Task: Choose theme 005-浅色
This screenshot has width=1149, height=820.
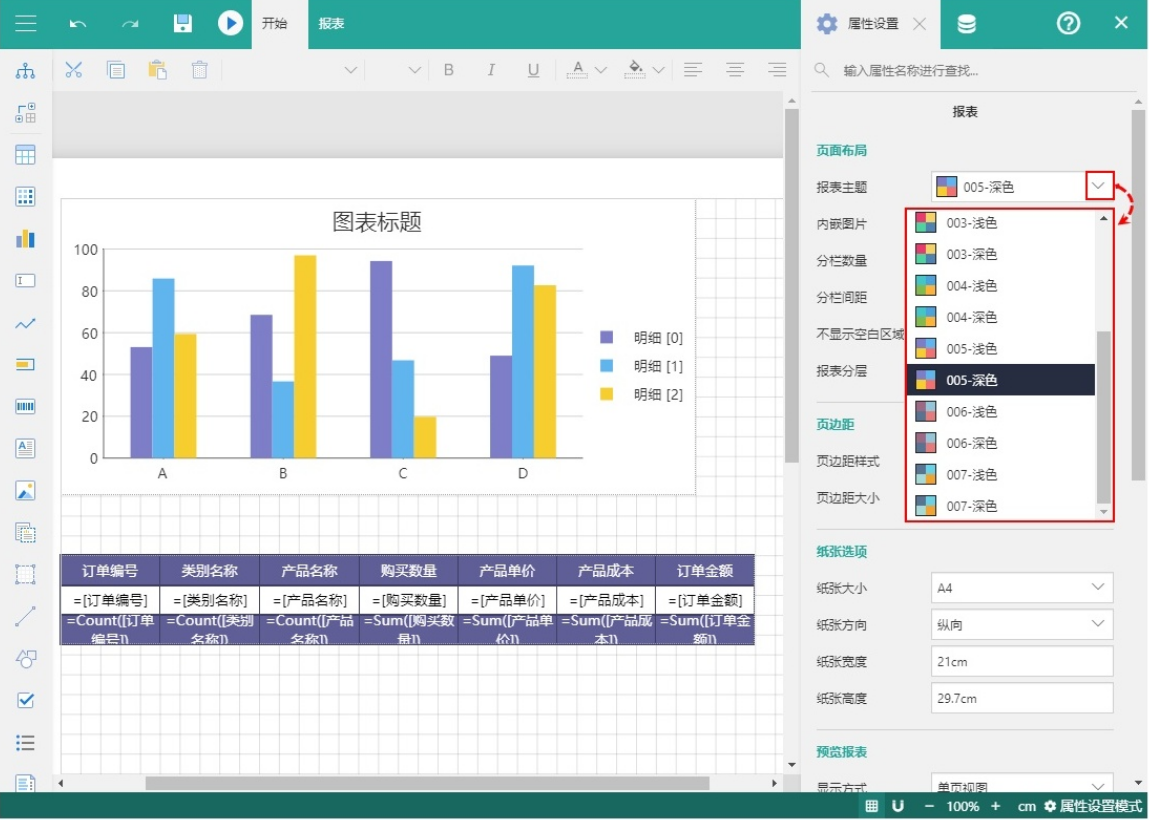Action: [x=1001, y=349]
